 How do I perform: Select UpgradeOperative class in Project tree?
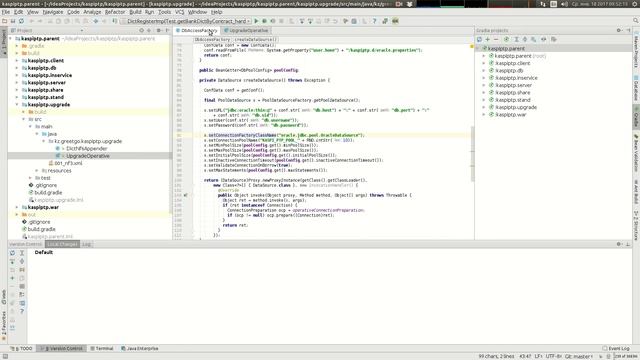(87, 156)
